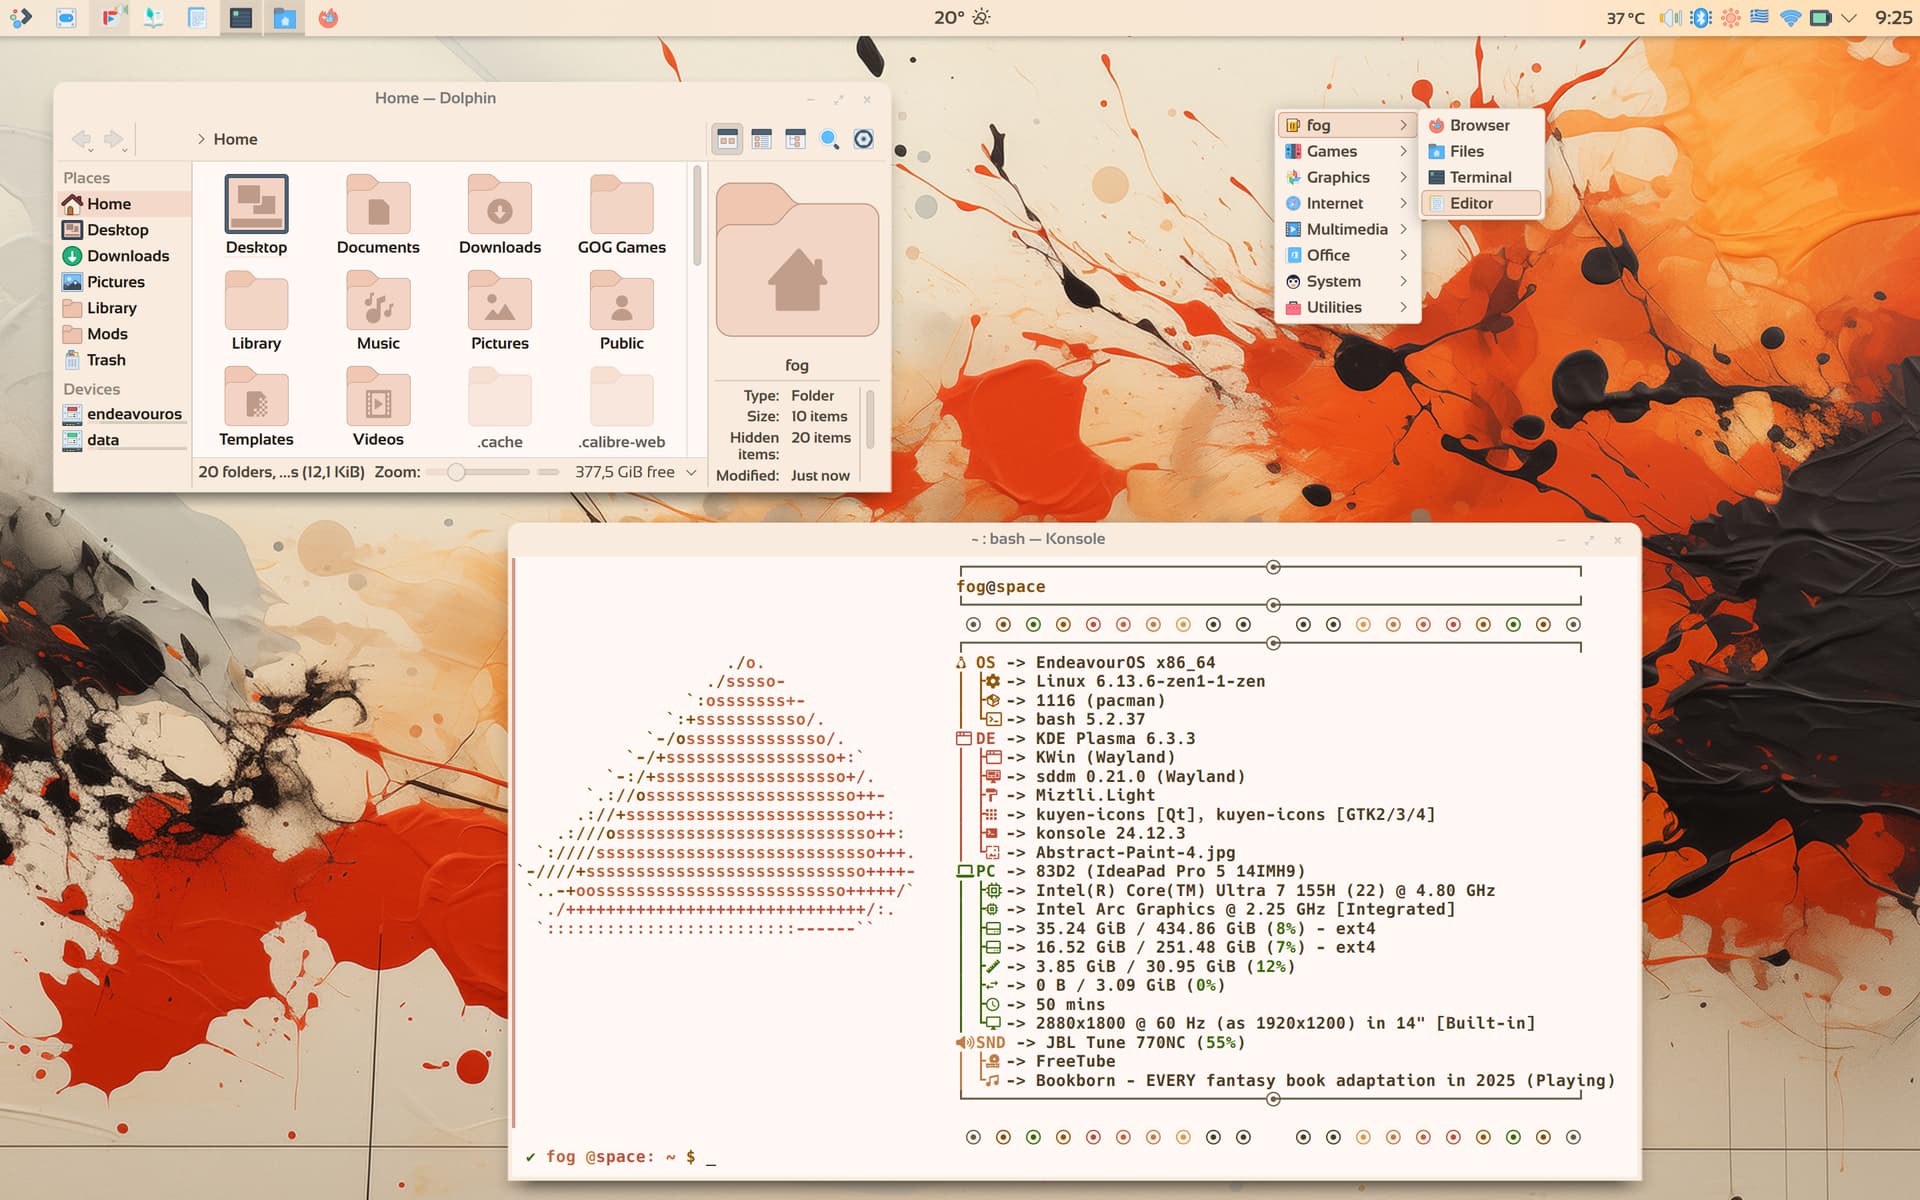Expand the Internet submenu

[x=1348, y=203]
